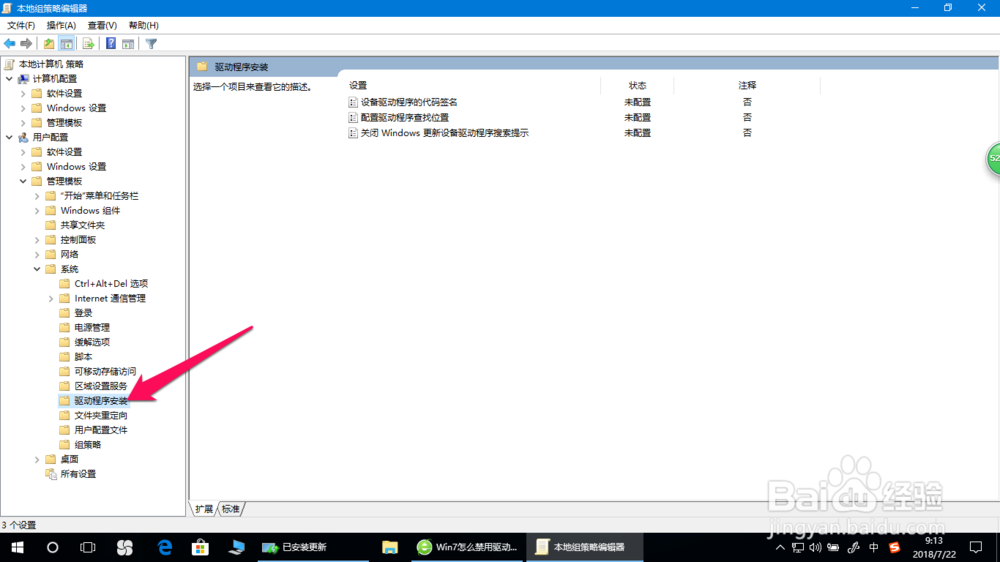Open 文件(F) menu
Viewport: 1000px width, 562px height.
[x=21, y=26]
